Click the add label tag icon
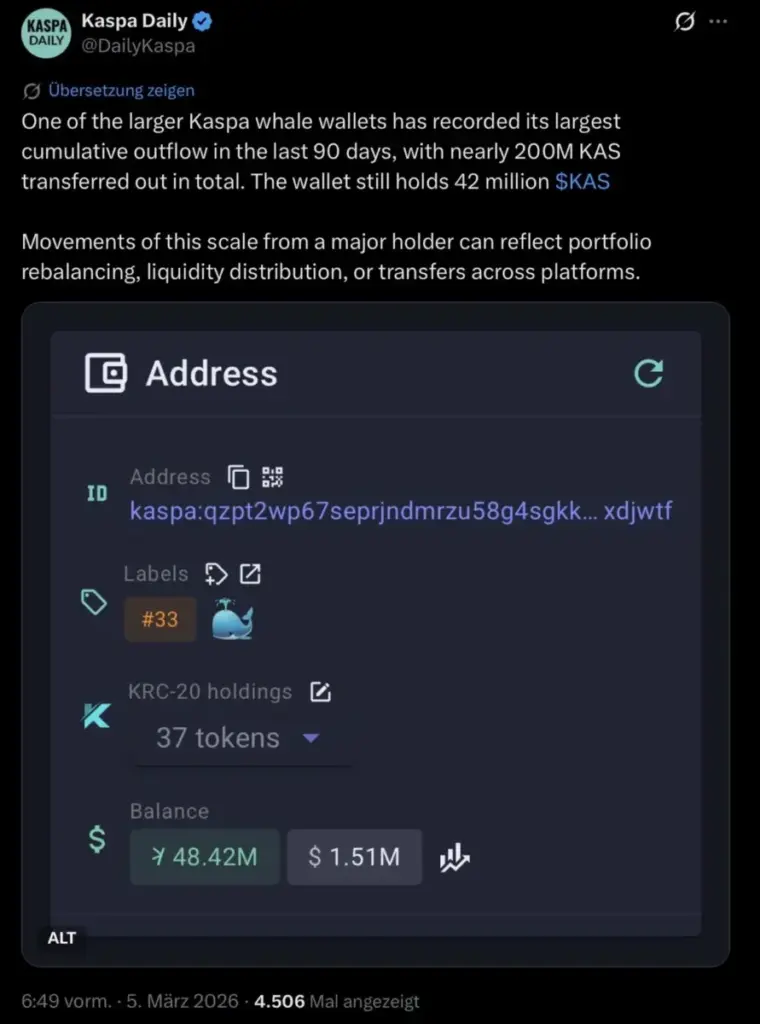The width and height of the screenshot is (760, 1024). tap(216, 574)
